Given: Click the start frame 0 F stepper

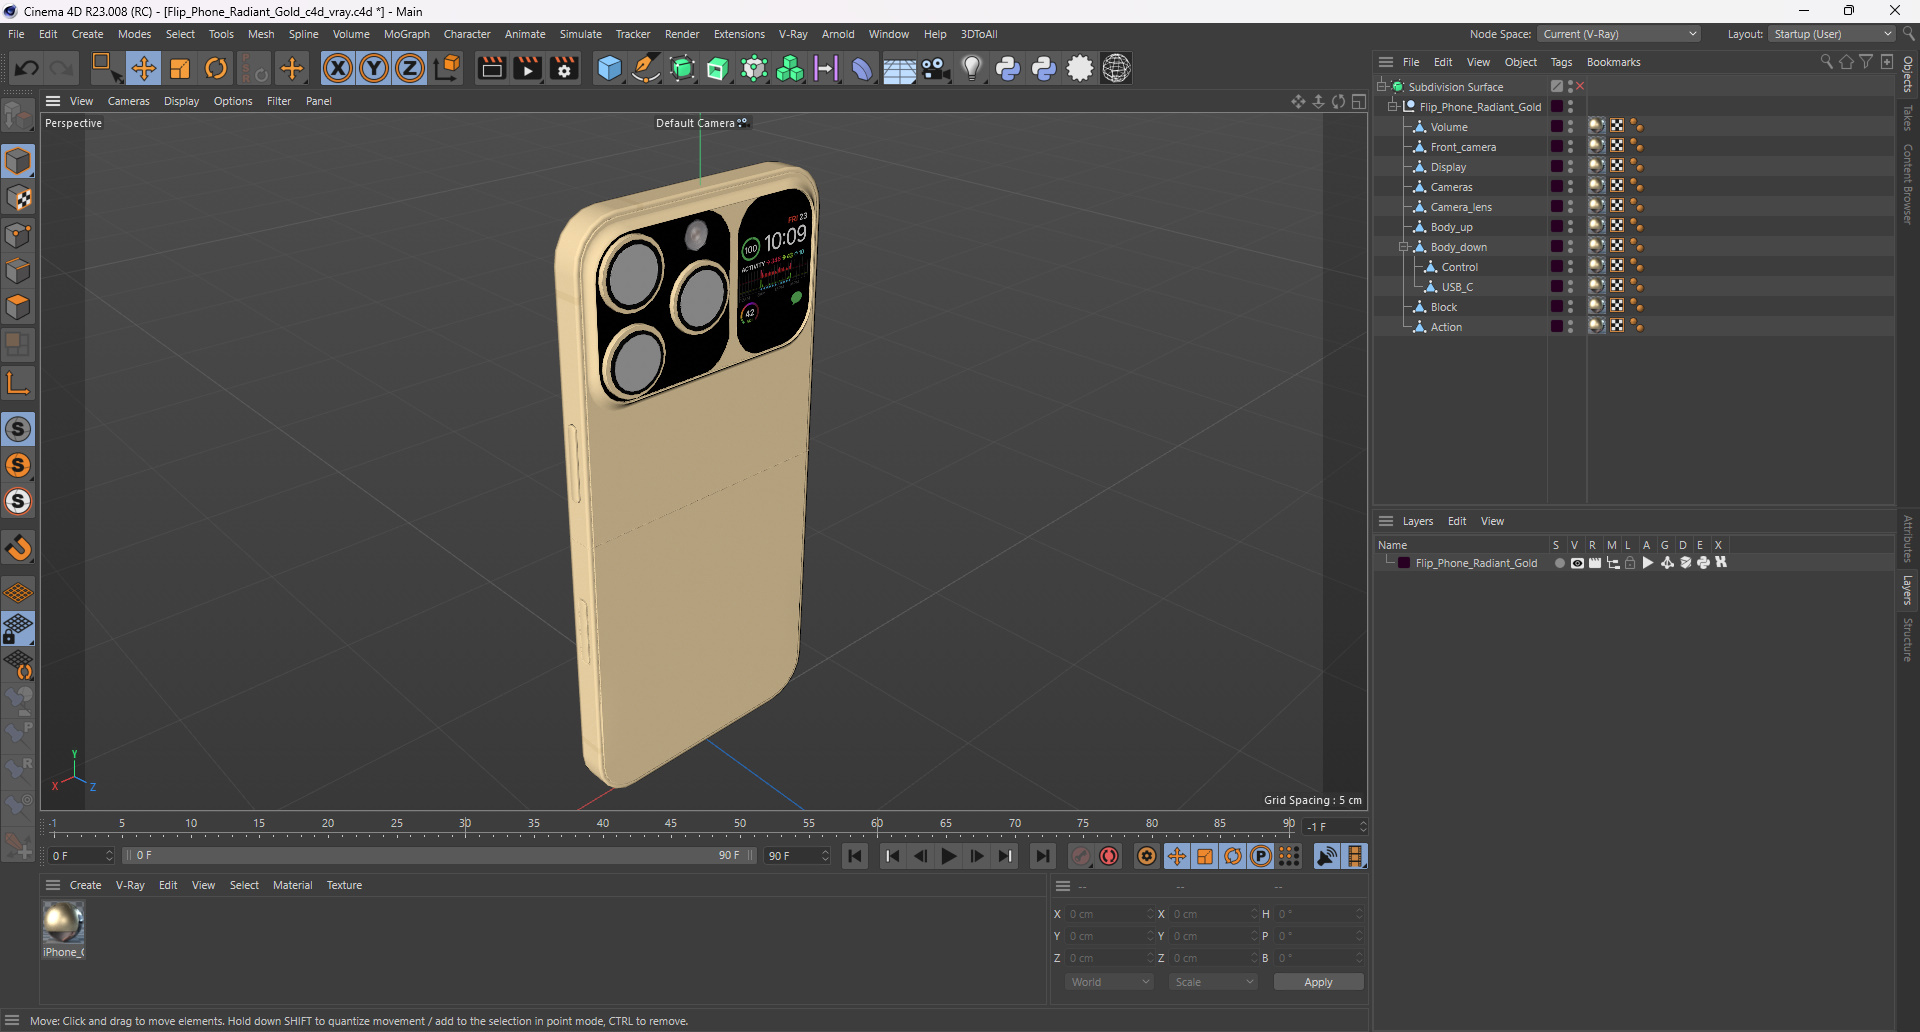Looking at the screenshot, I should (109, 856).
